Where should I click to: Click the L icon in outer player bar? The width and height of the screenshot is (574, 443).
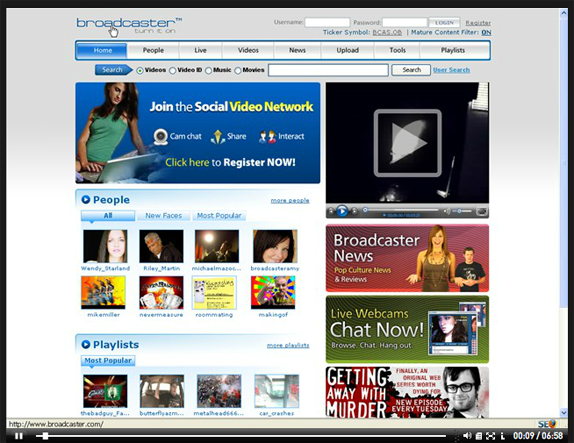click(x=503, y=436)
